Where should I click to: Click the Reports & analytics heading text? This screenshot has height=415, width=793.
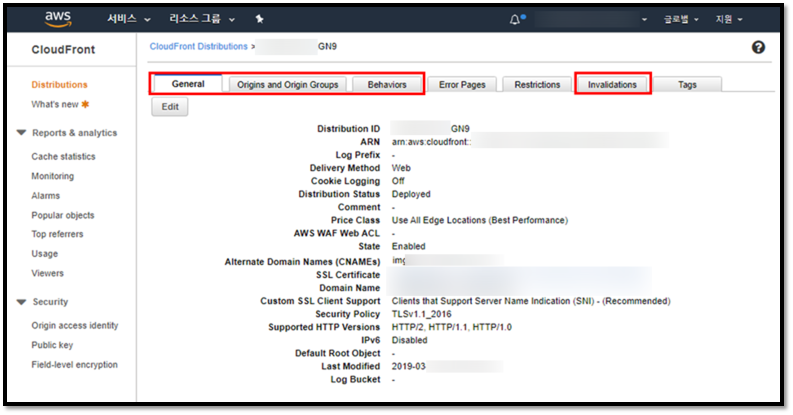[74, 133]
